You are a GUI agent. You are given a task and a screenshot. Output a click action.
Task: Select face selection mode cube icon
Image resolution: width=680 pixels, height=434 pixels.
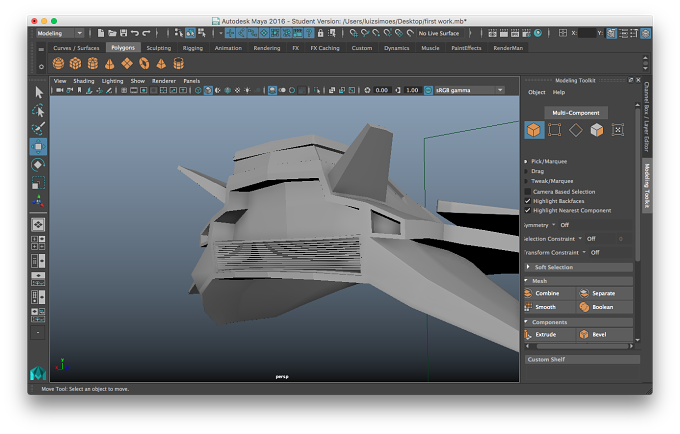(597, 130)
